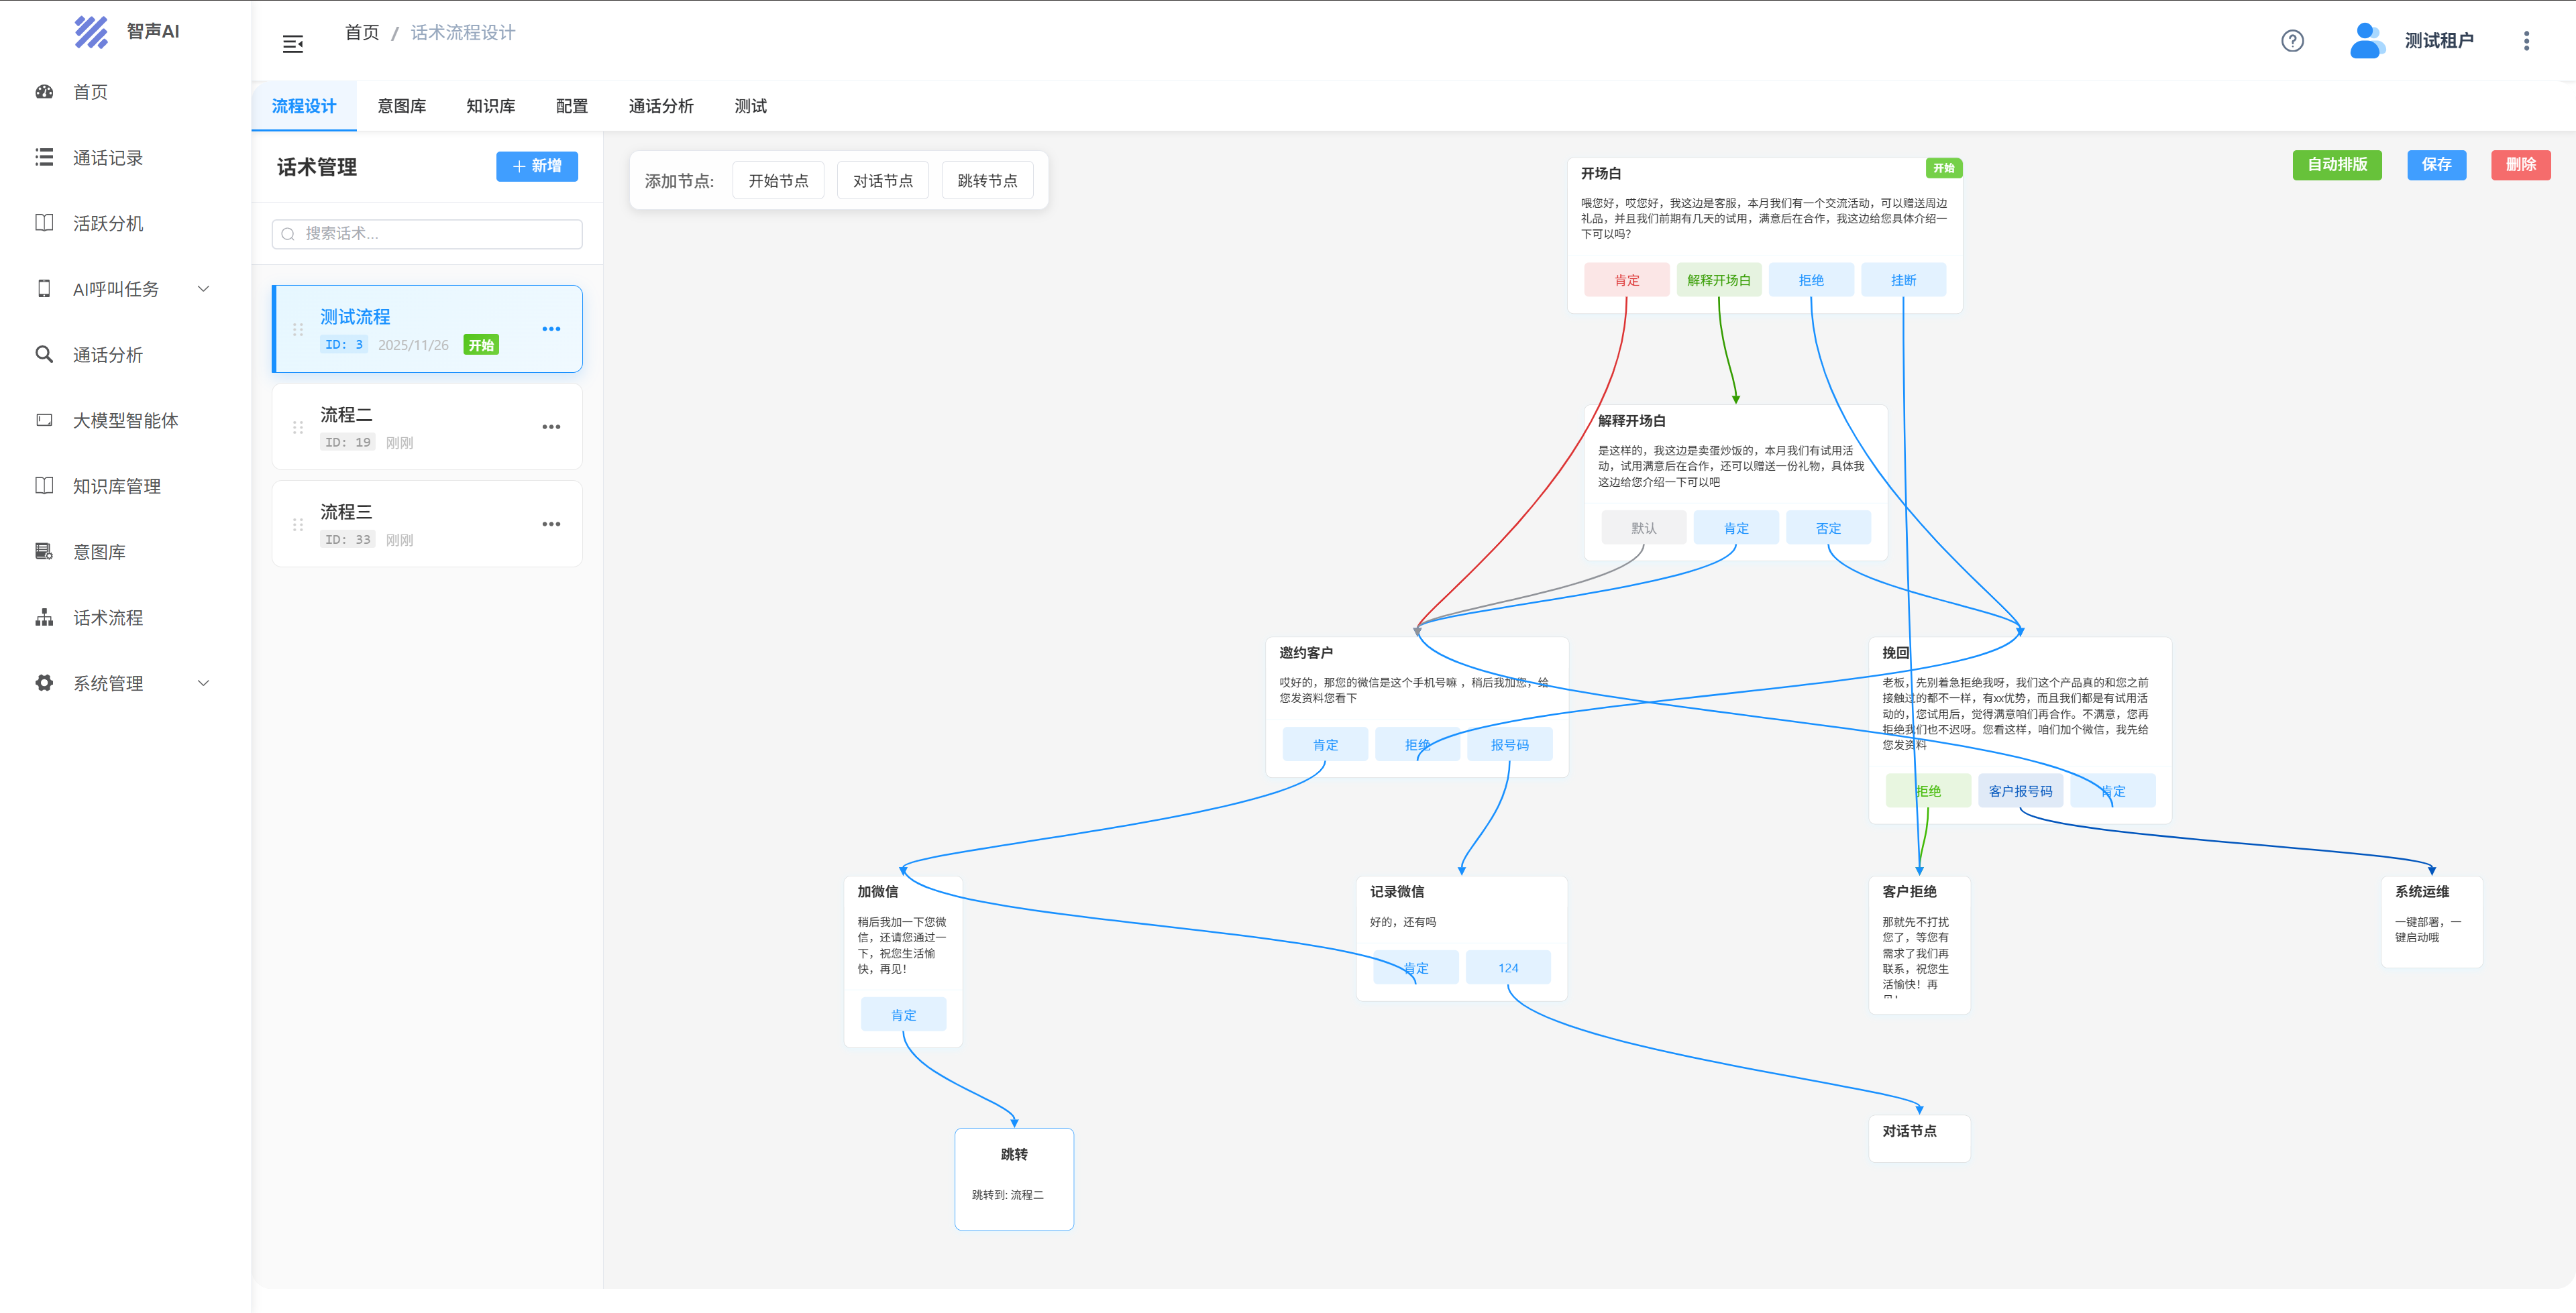2576x1313 pixels.
Task: Expand the 系统管理 submenu chevron
Action: click(x=204, y=683)
